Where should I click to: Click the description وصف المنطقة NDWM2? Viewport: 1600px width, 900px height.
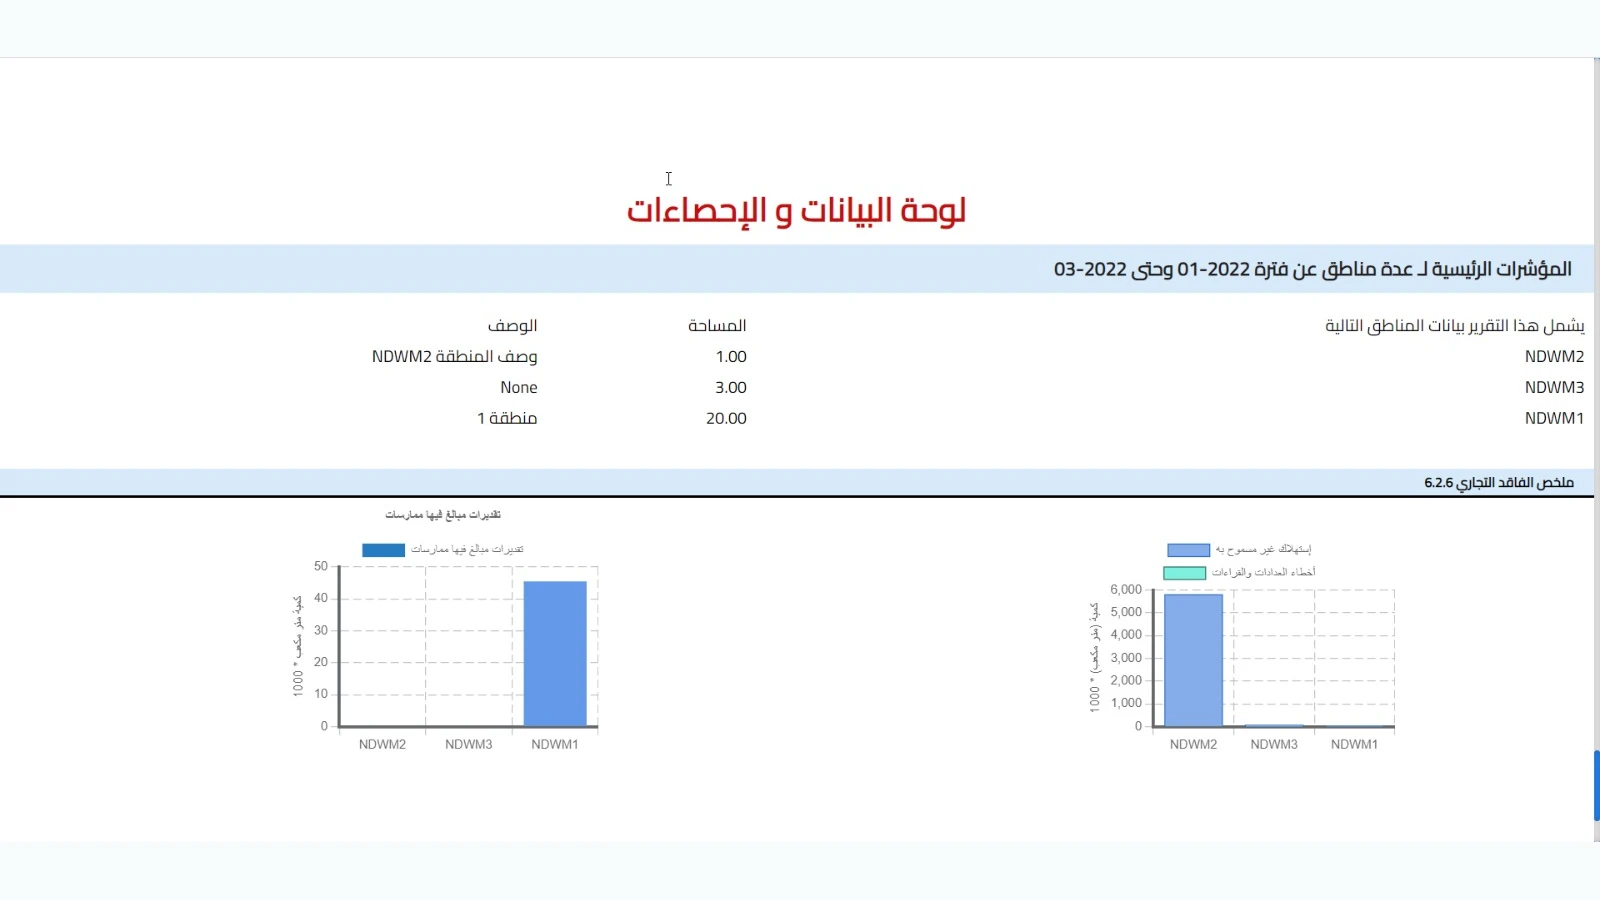(x=454, y=357)
